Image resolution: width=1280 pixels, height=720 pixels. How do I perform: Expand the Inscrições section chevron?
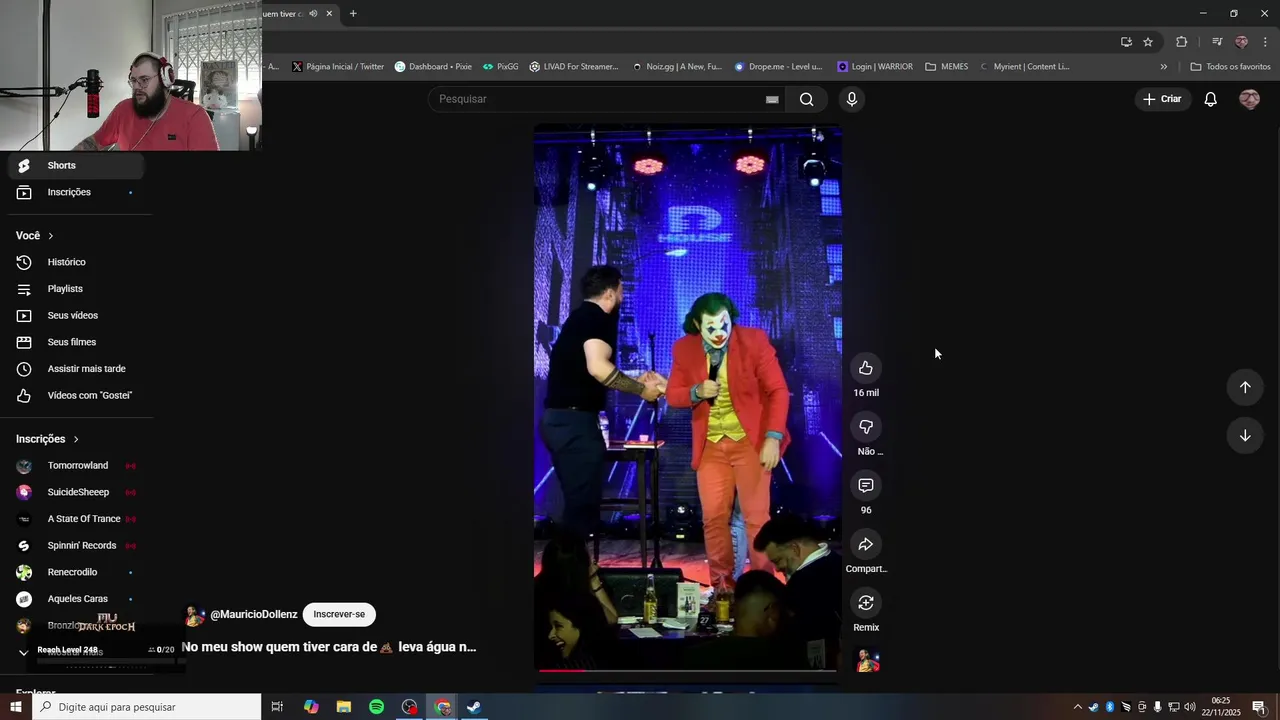pos(75,439)
